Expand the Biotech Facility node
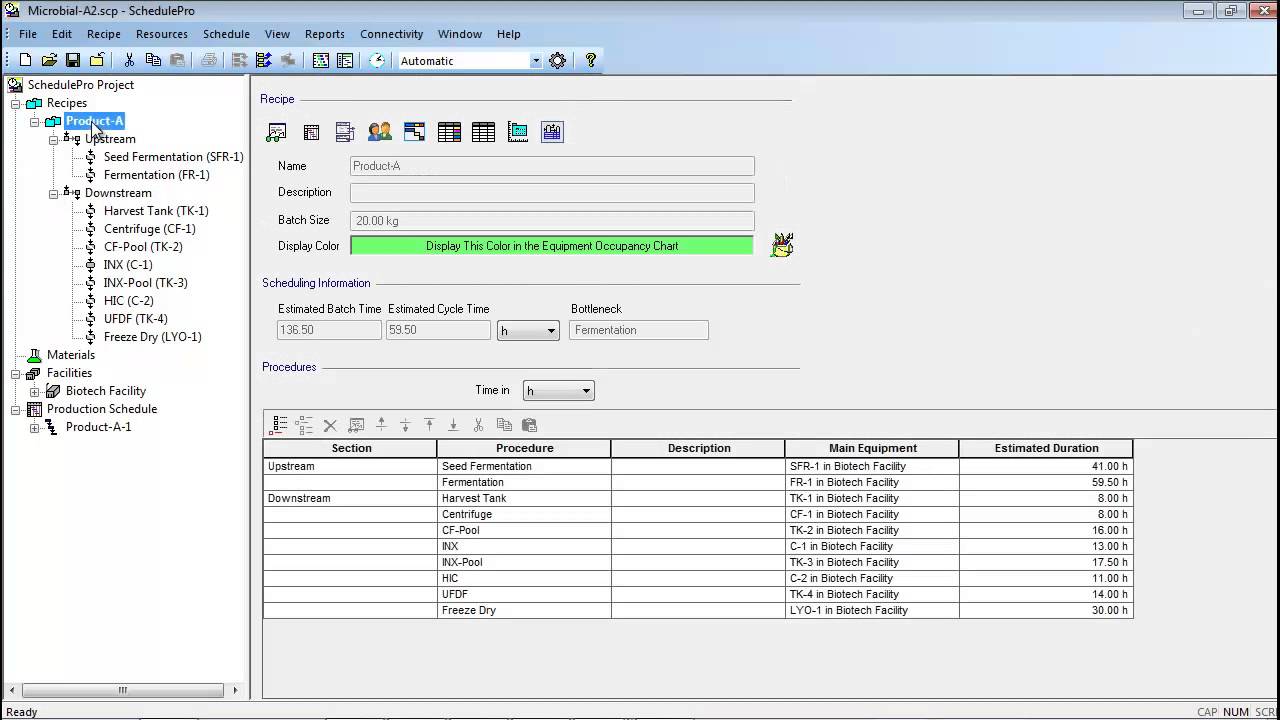Screen dimensions: 1280x720 35,391
